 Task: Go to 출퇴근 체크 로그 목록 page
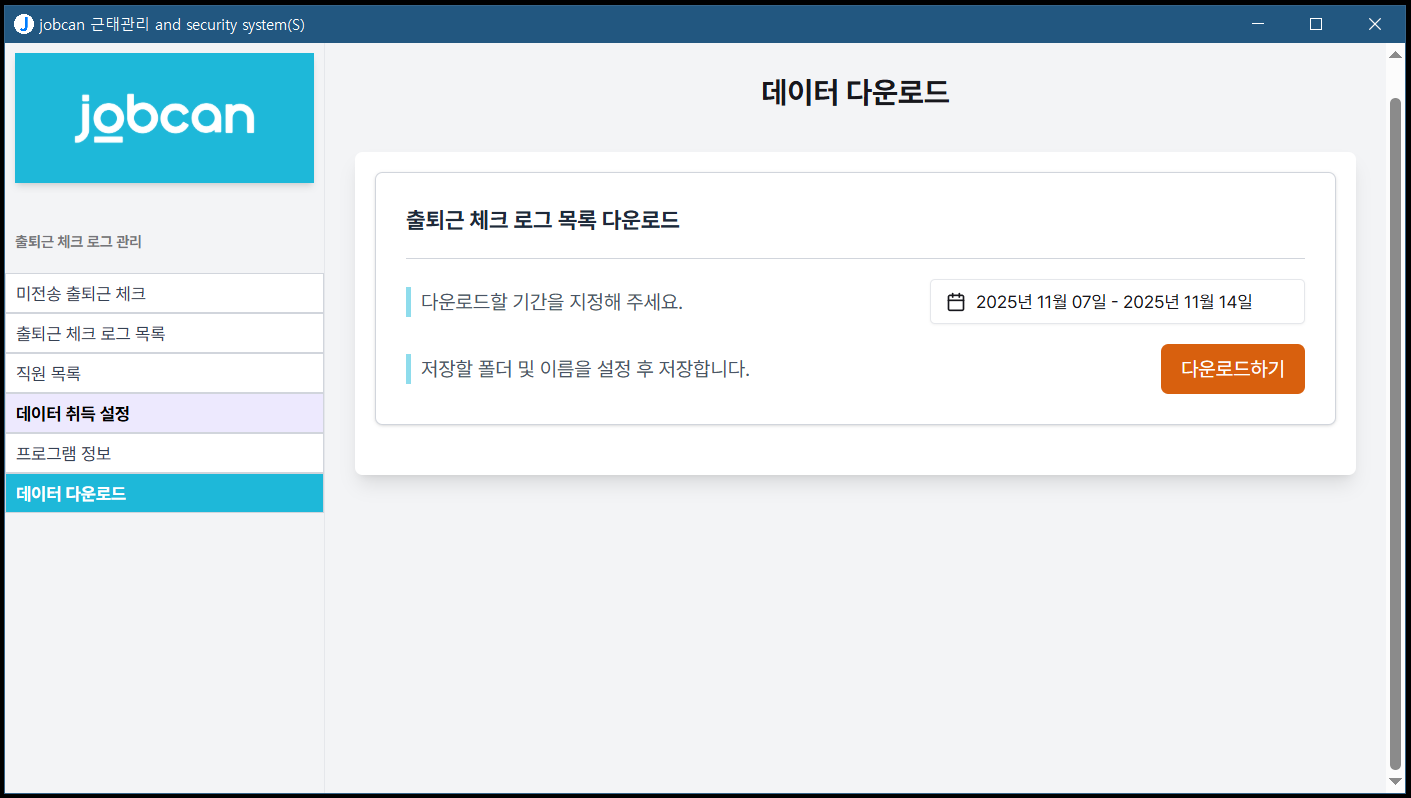pyautogui.click(x=164, y=334)
